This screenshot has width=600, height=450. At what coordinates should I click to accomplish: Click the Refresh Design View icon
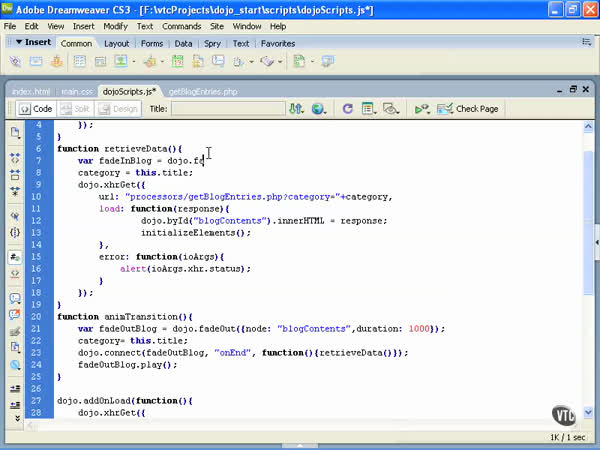tap(347, 108)
